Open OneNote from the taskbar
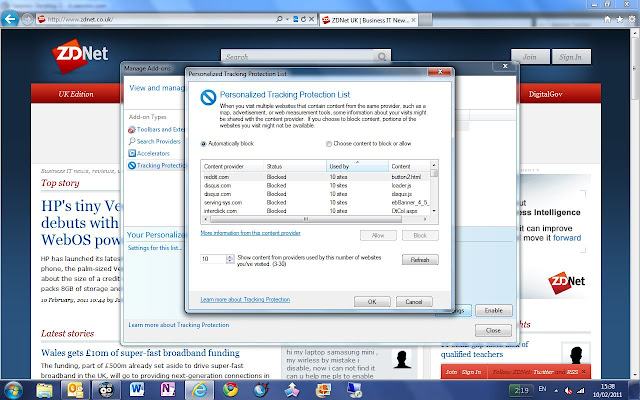 click(x=167, y=390)
